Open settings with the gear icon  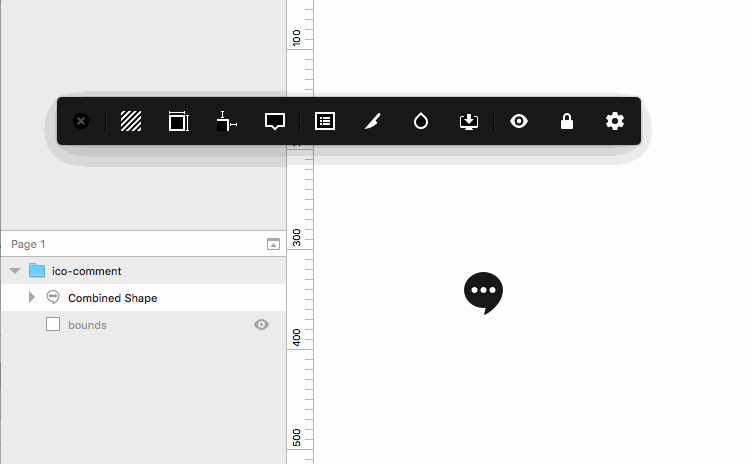pos(615,121)
